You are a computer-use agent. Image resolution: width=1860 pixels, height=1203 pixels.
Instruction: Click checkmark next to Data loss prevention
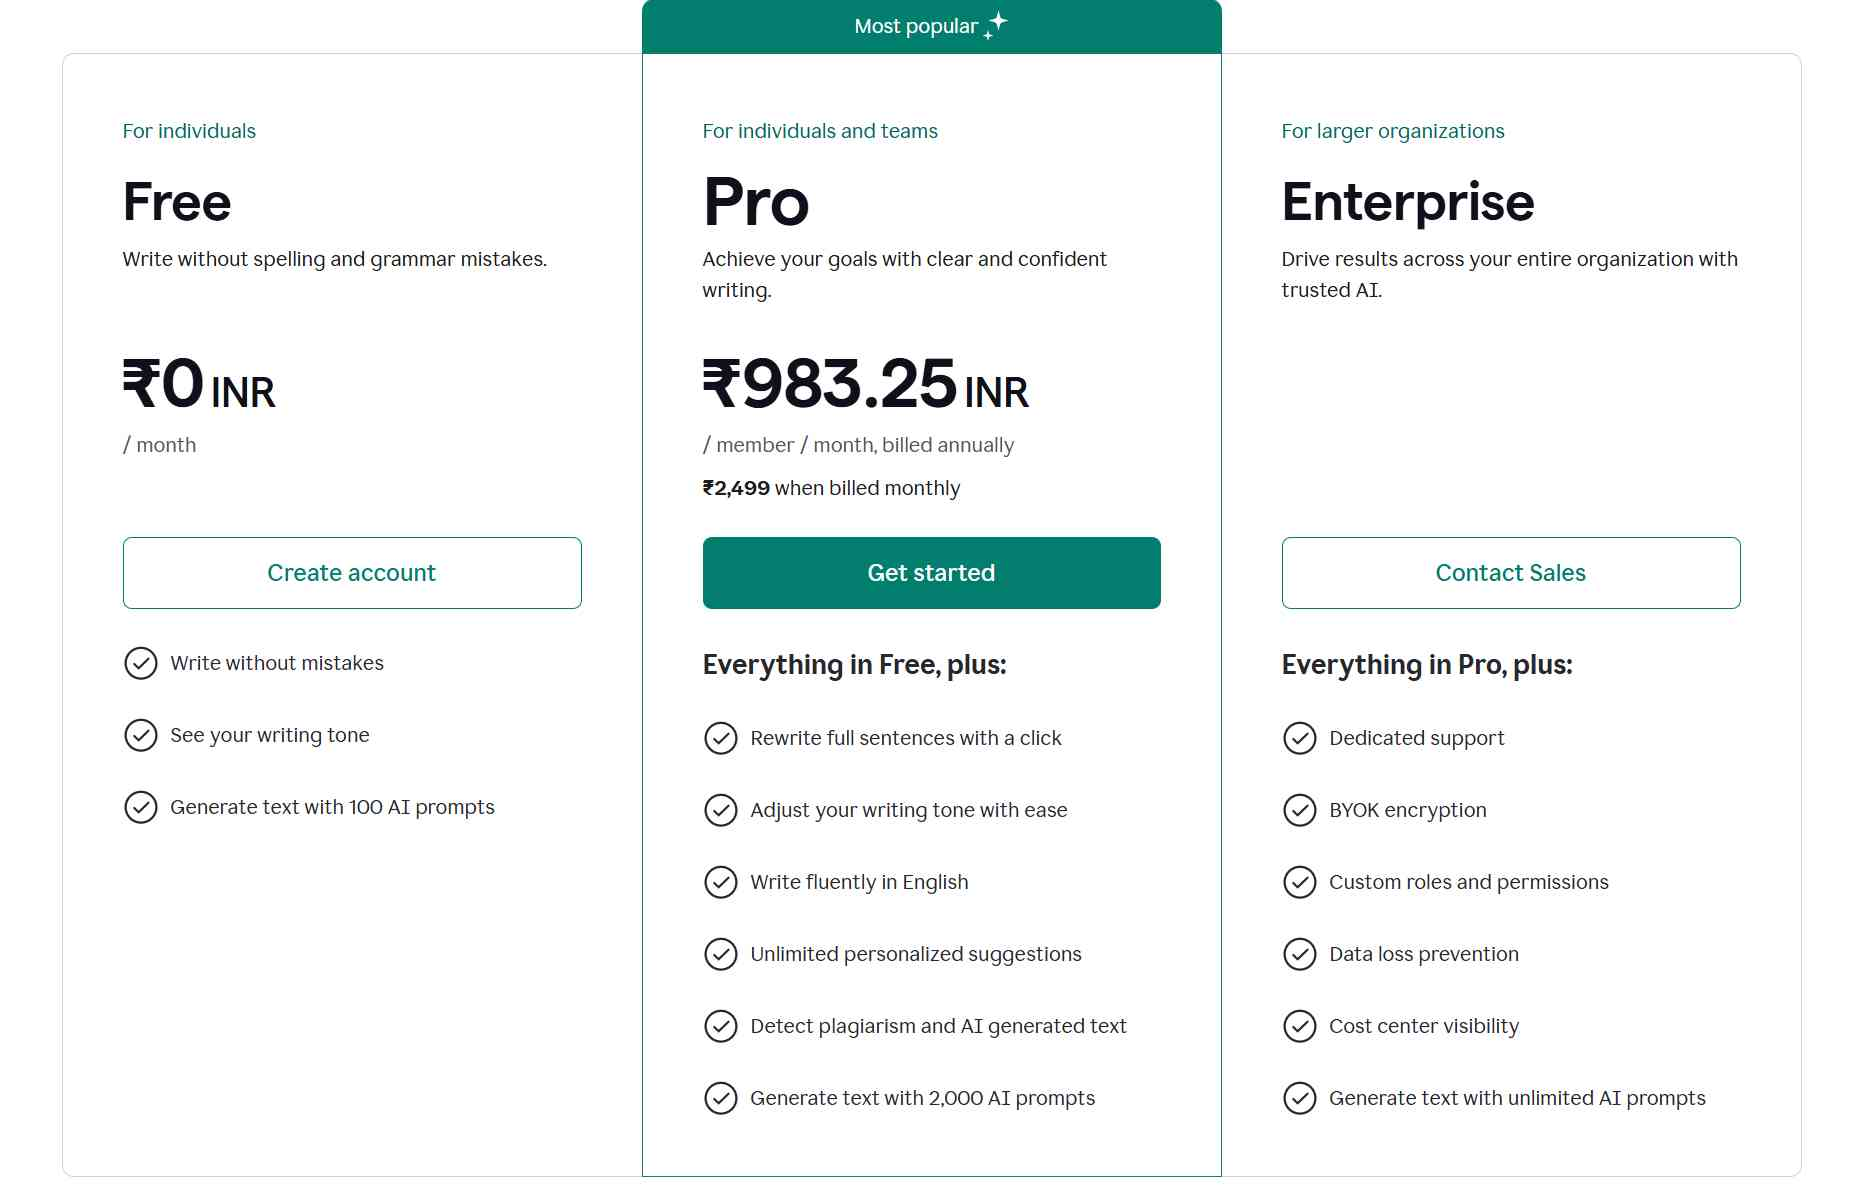[1300, 954]
